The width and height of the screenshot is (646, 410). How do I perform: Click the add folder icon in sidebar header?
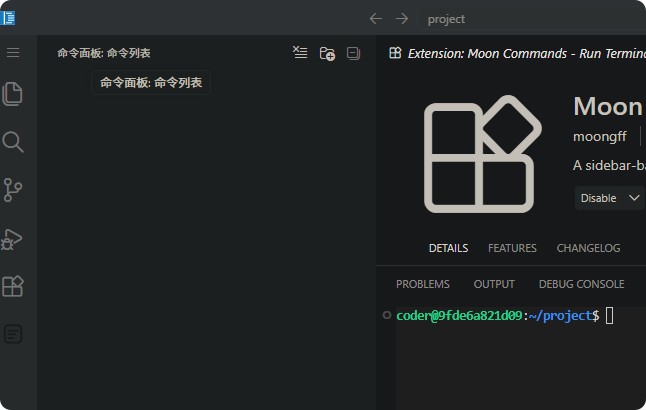pyautogui.click(x=327, y=53)
